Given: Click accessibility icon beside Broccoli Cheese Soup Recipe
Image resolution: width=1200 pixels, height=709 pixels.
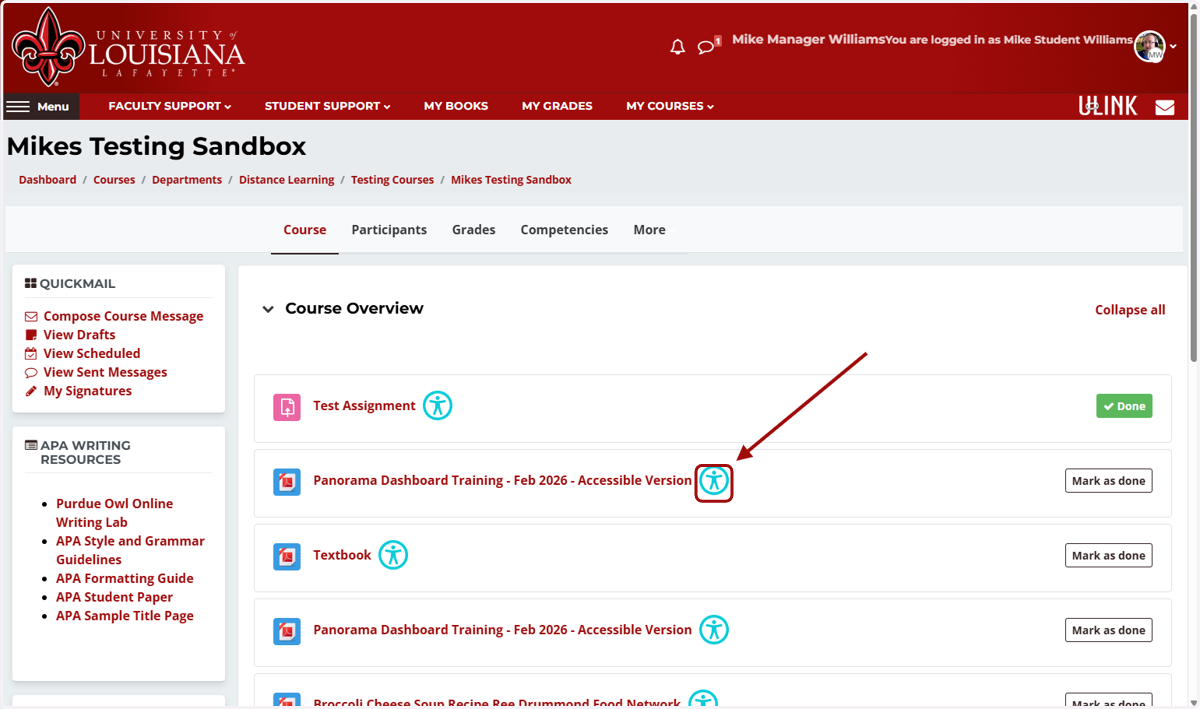Looking at the screenshot, I should (703, 700).
